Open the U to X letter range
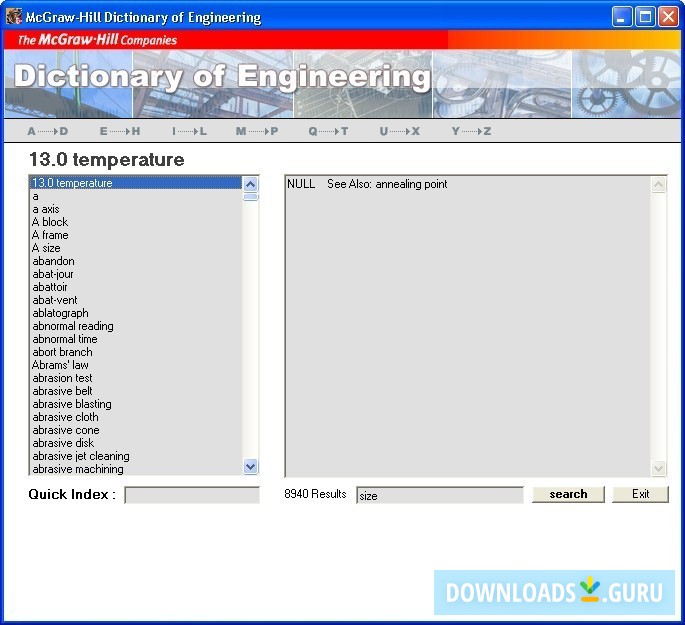Screen dimensions: 685x625 pos(399,131)
